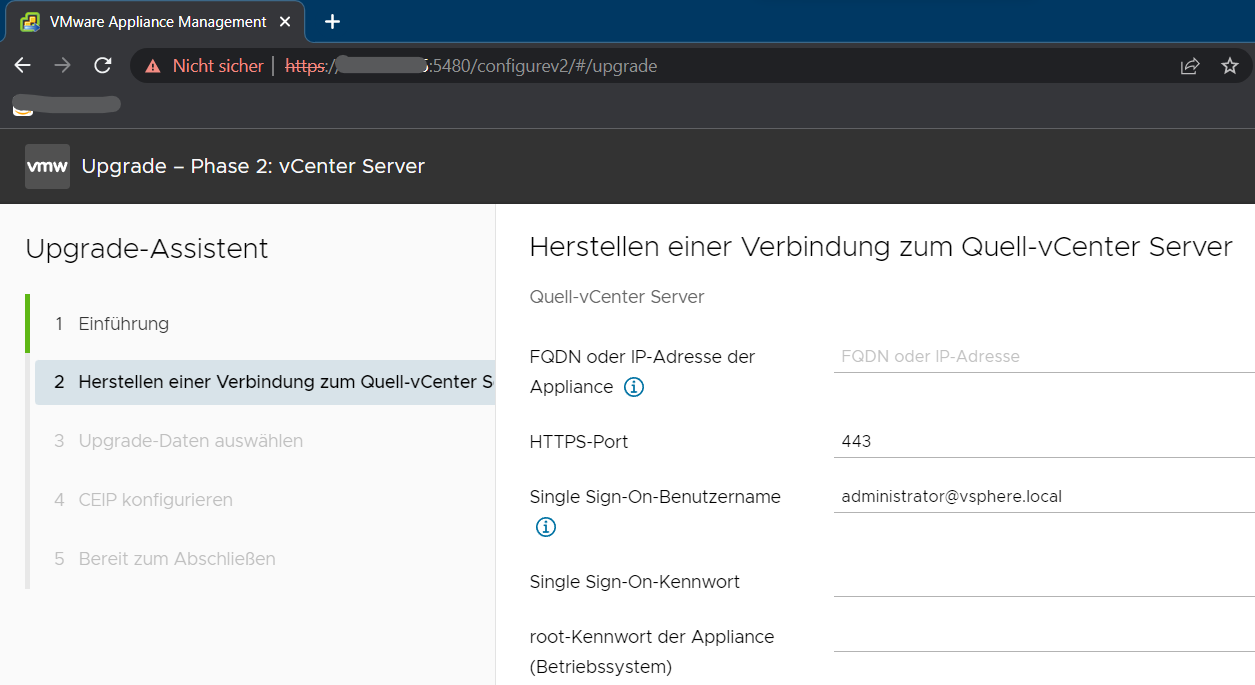Click the Single Sign-On-Kennwort password field
The width and height of the screenshot is (1255, 685).
coord(1040,581)
